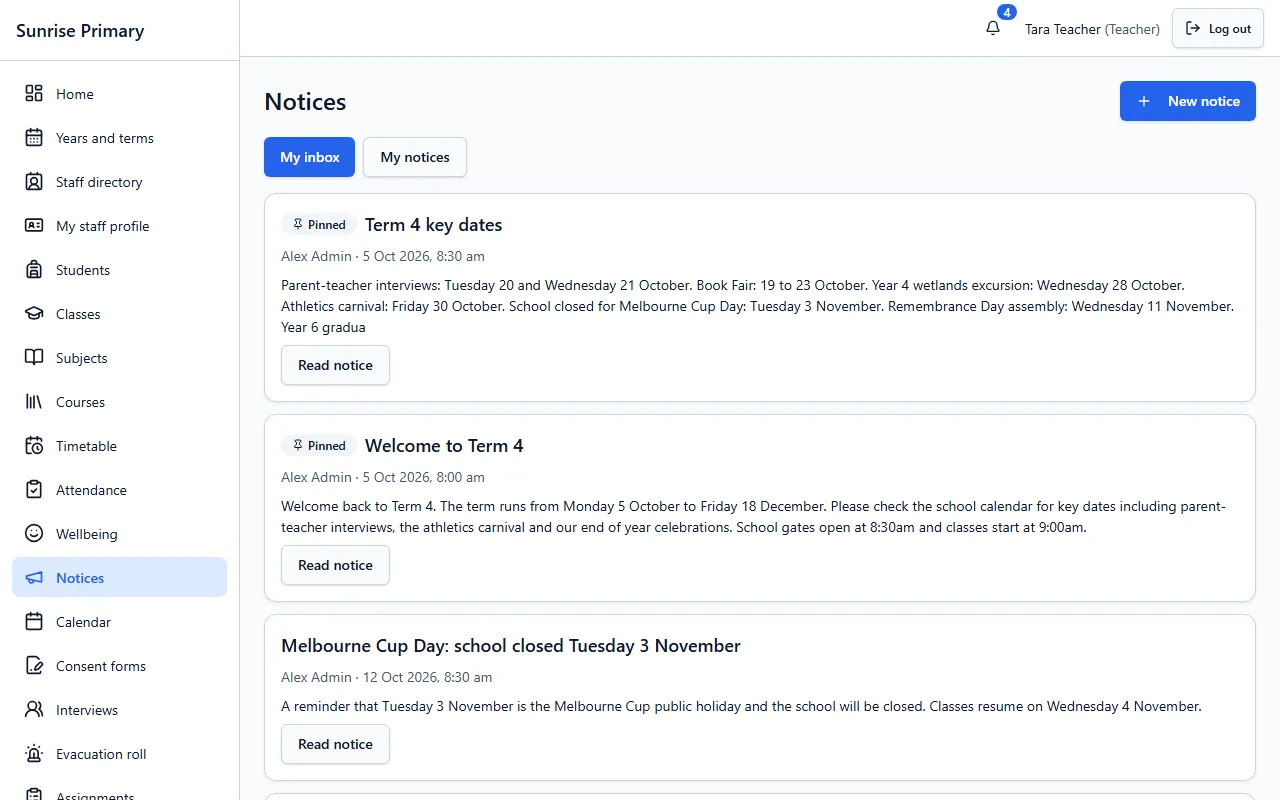Click the Home dashboard icon
This screenshot has height=800, width=1280.
point(34,94)
